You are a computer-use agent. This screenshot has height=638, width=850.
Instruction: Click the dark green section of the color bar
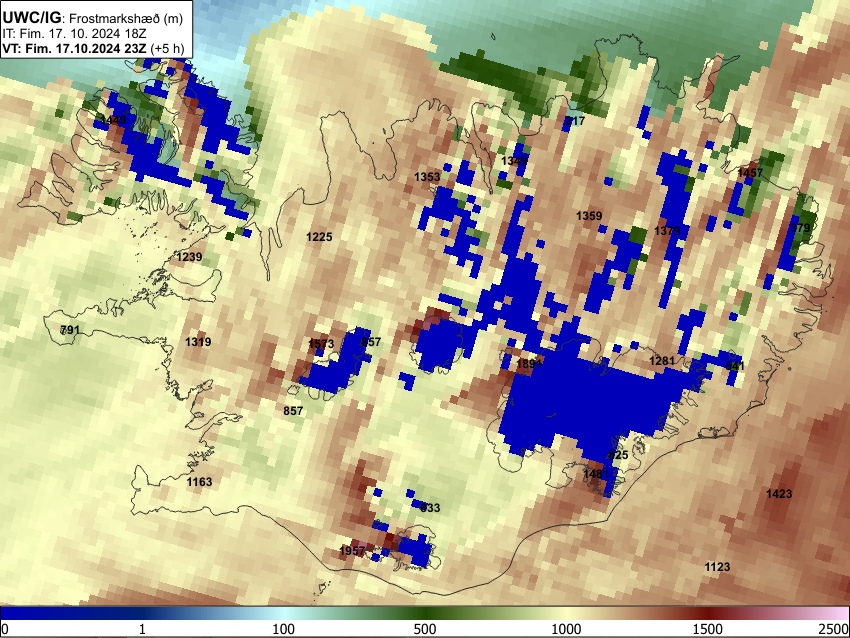(x=424, y=614)
